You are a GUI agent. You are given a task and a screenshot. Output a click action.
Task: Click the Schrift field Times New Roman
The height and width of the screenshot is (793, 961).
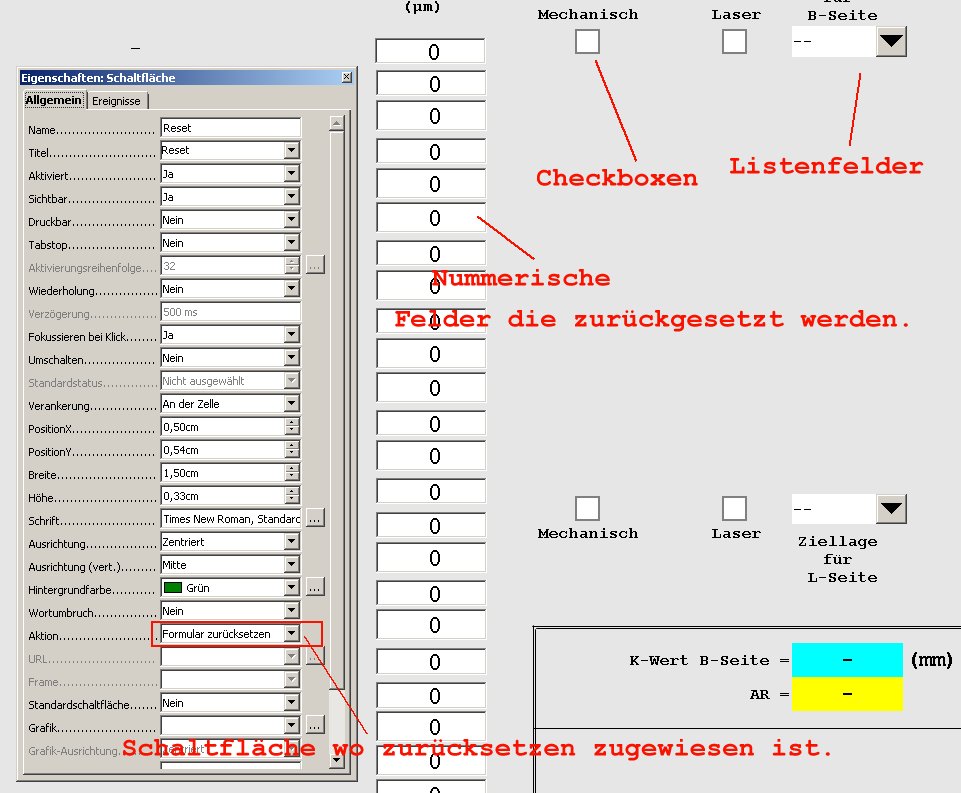pyautogui.click(x=230, y=519)
